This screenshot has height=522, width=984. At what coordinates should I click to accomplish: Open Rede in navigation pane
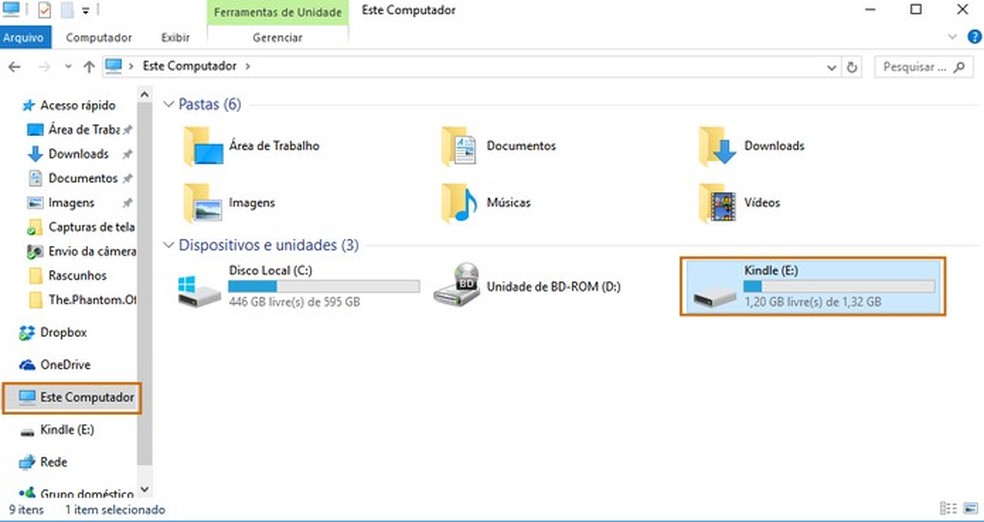43,462
